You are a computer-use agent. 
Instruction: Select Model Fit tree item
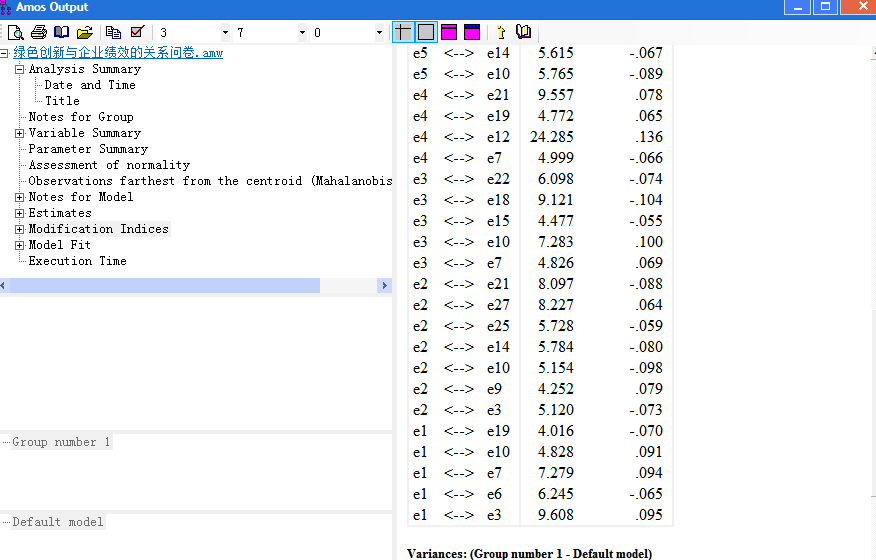[x=59, y=245]
